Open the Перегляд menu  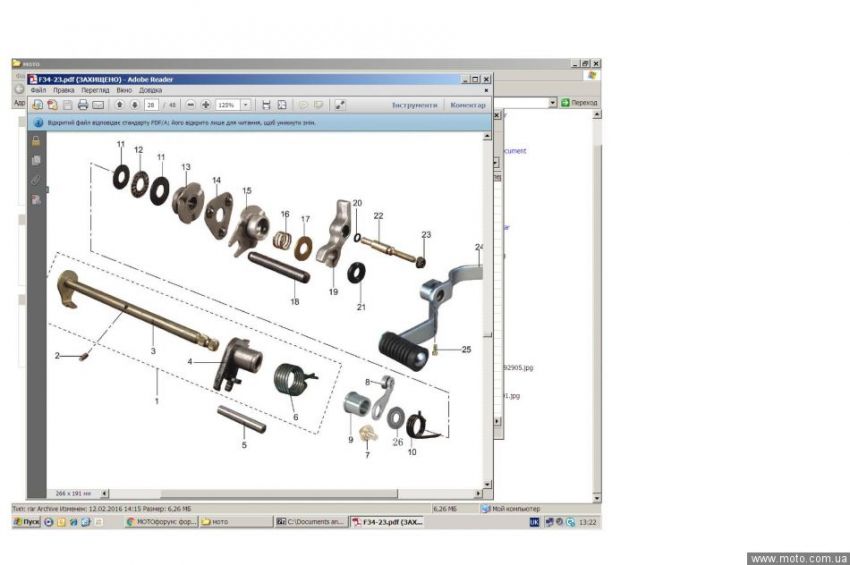click(95, 90)
